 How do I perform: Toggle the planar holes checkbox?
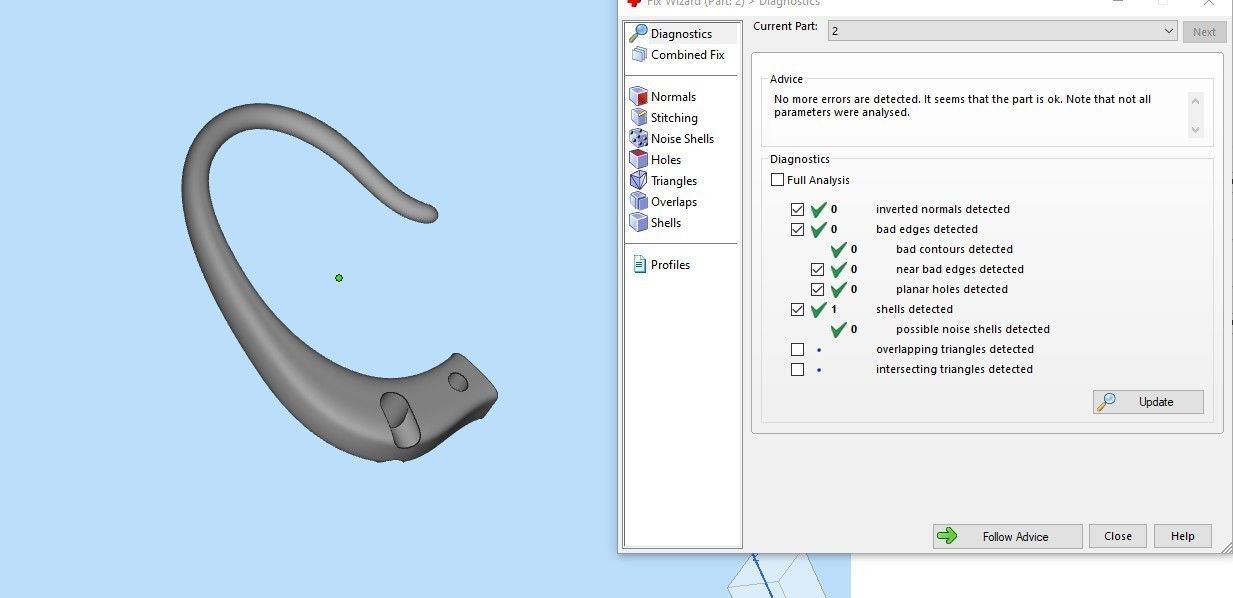tap(817, 289)
